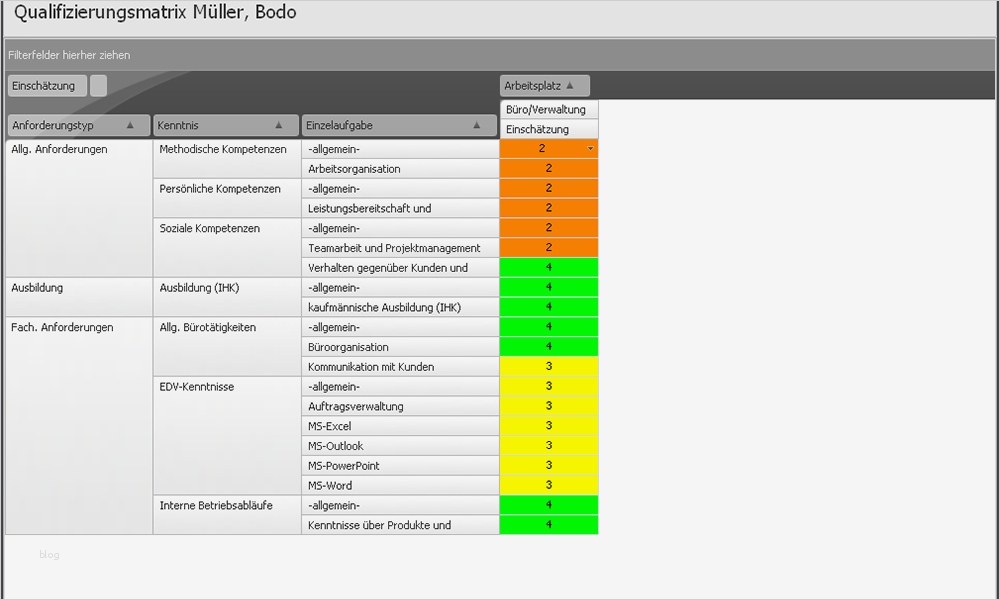Click the MS-PowerPoint task row
This screenshot has width=1000, height=600.
(401, 465)
